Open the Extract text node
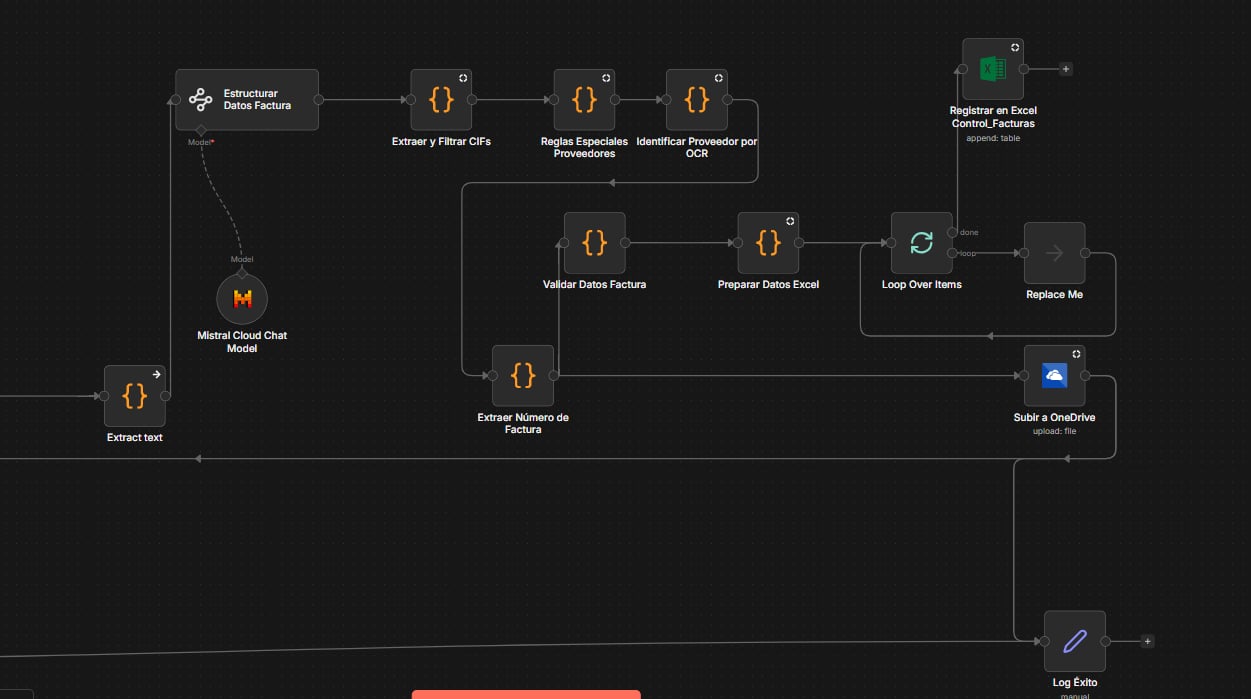The image size is (1251, 699). pos(135,396)
